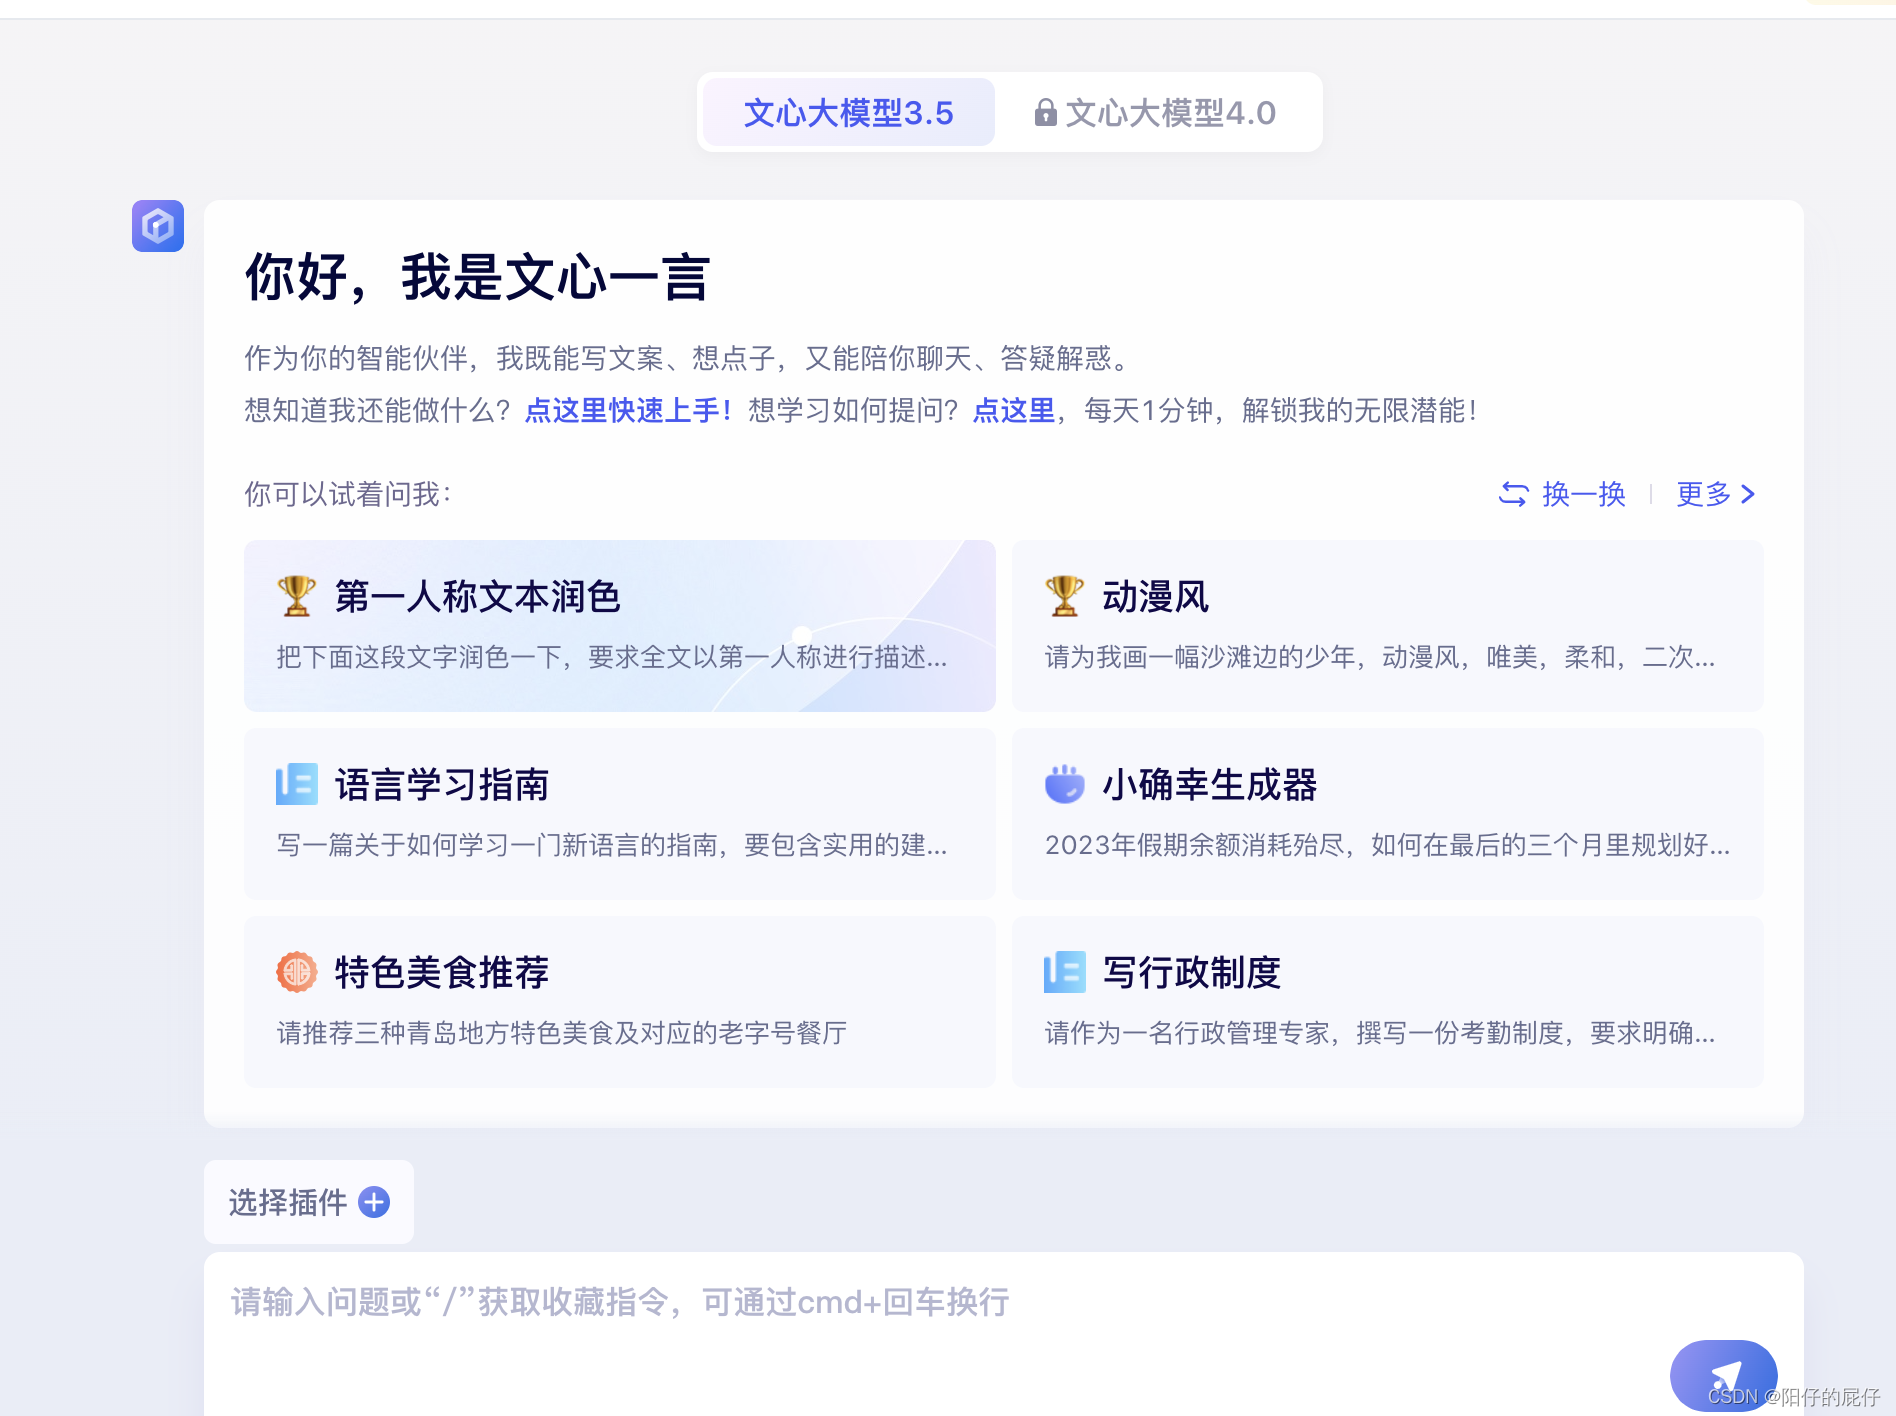
Task: Click the ERNIE Bot avatar logo icon
Action: coord(158,226)
